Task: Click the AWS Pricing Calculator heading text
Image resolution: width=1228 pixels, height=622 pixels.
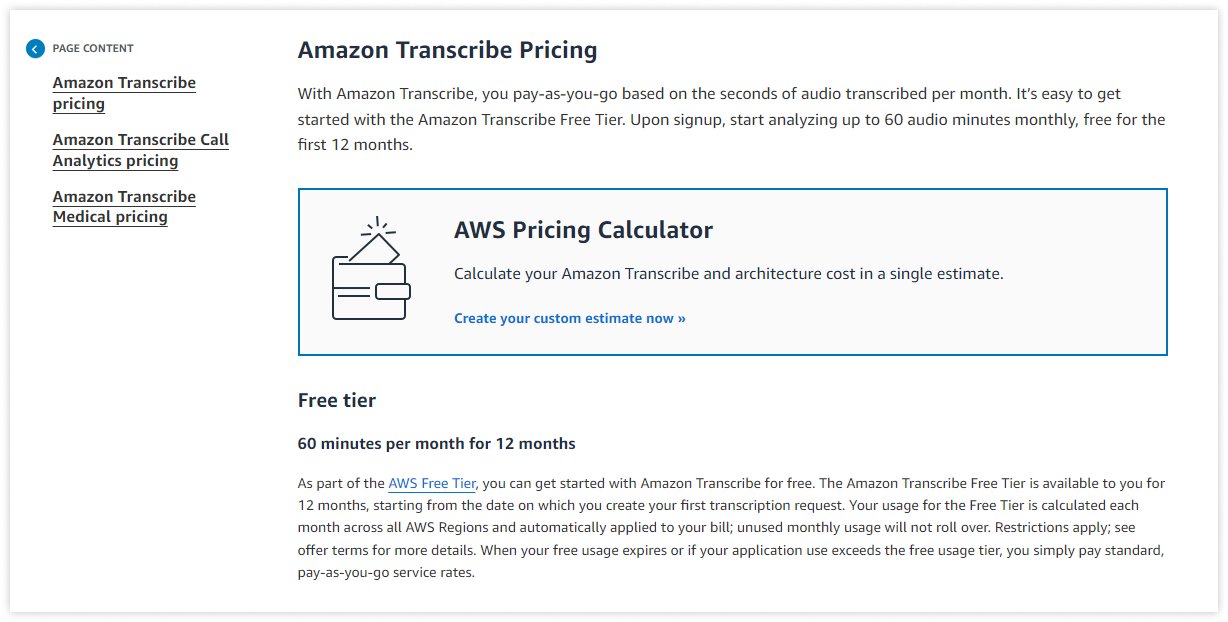Action: click(583, 230)
